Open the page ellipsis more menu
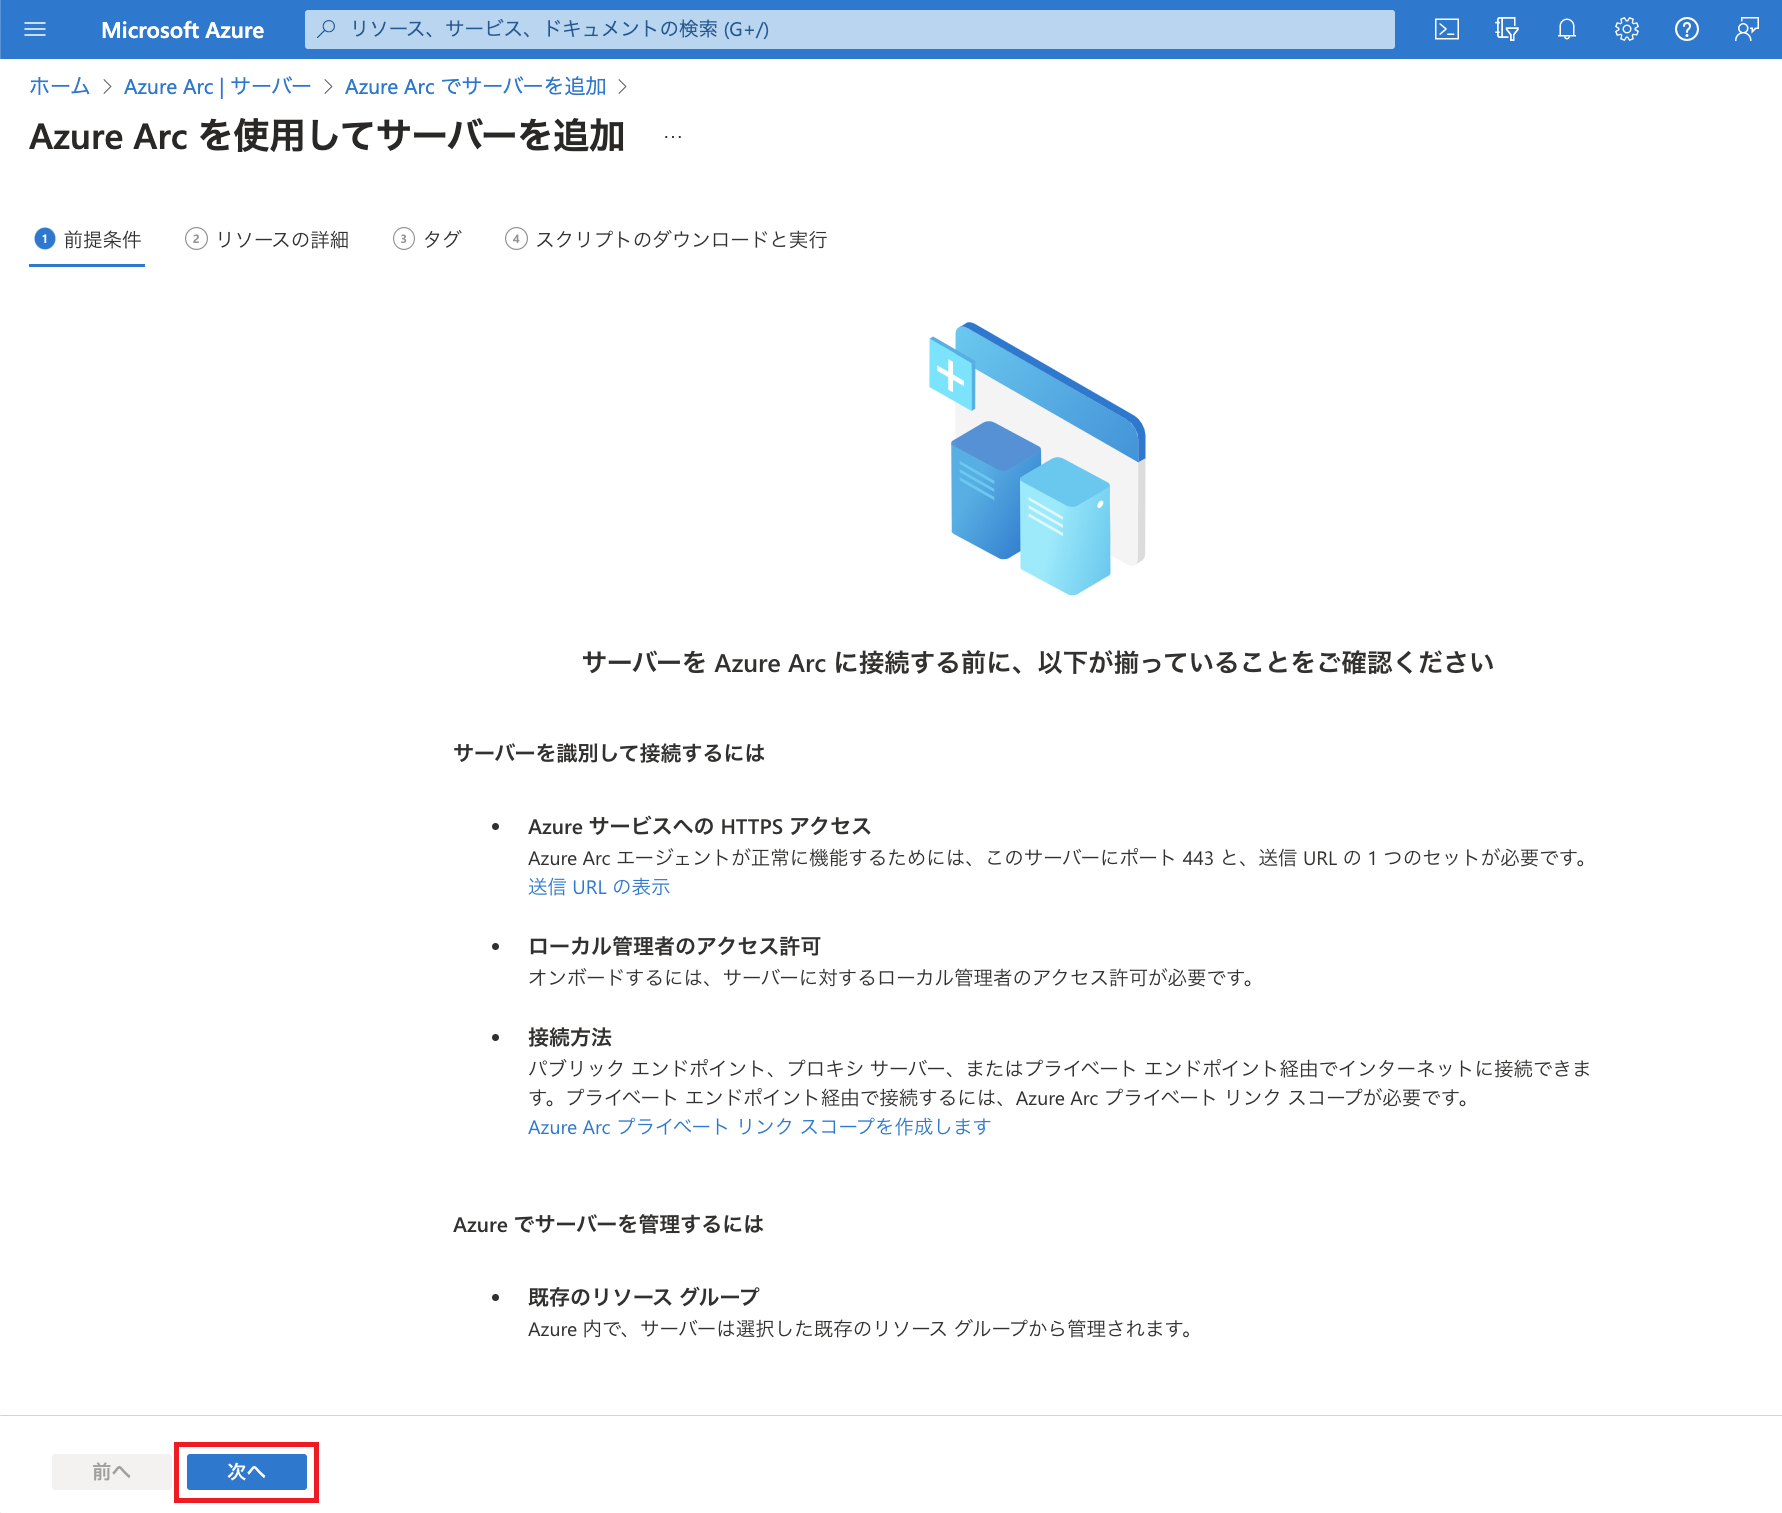The width and height of the screenshot is (1782, 1513). click(x=673, y=137)
